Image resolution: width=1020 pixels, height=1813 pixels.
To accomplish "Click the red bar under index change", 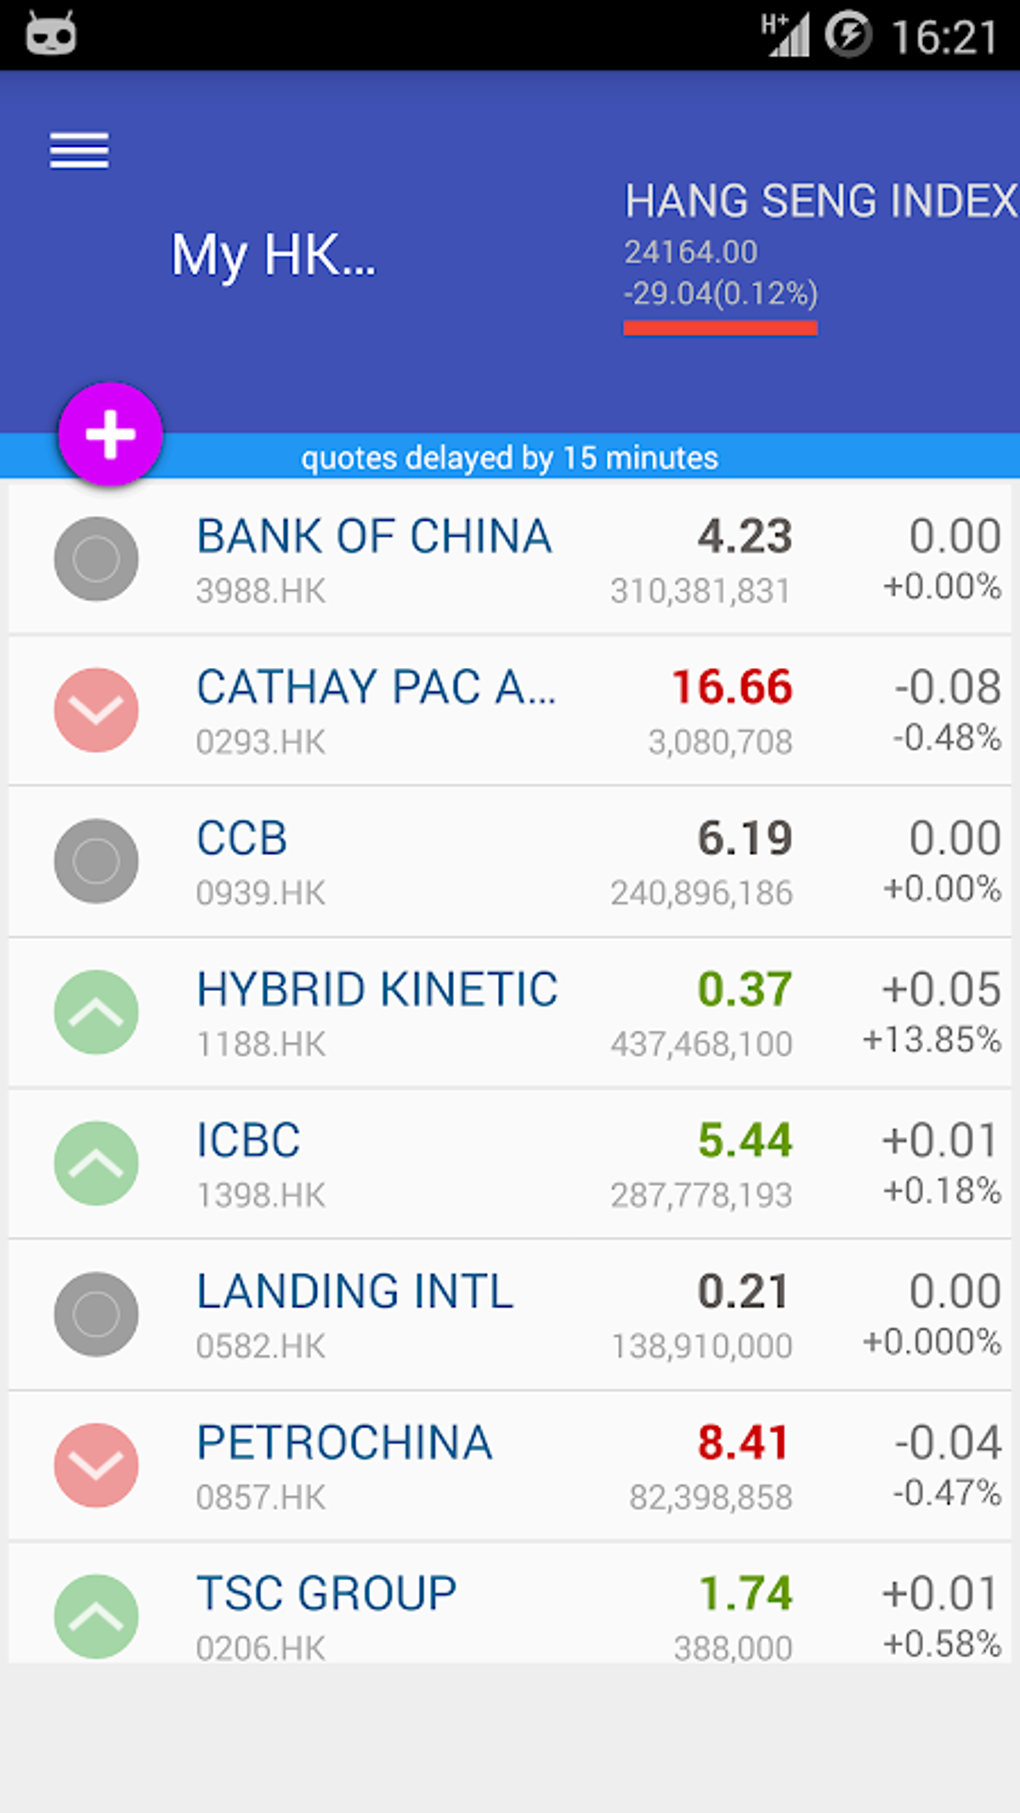I will pos(720,328).
